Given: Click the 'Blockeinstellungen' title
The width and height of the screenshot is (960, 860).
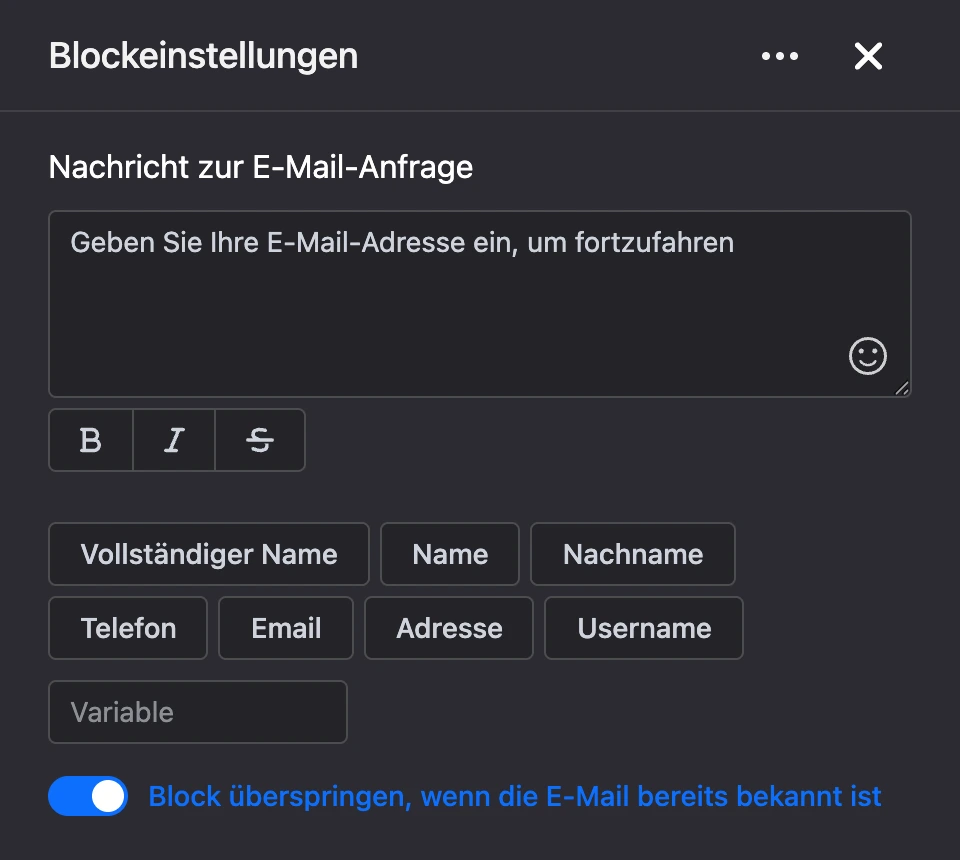Looking at the screenshot, I should [x=203, y=56].
